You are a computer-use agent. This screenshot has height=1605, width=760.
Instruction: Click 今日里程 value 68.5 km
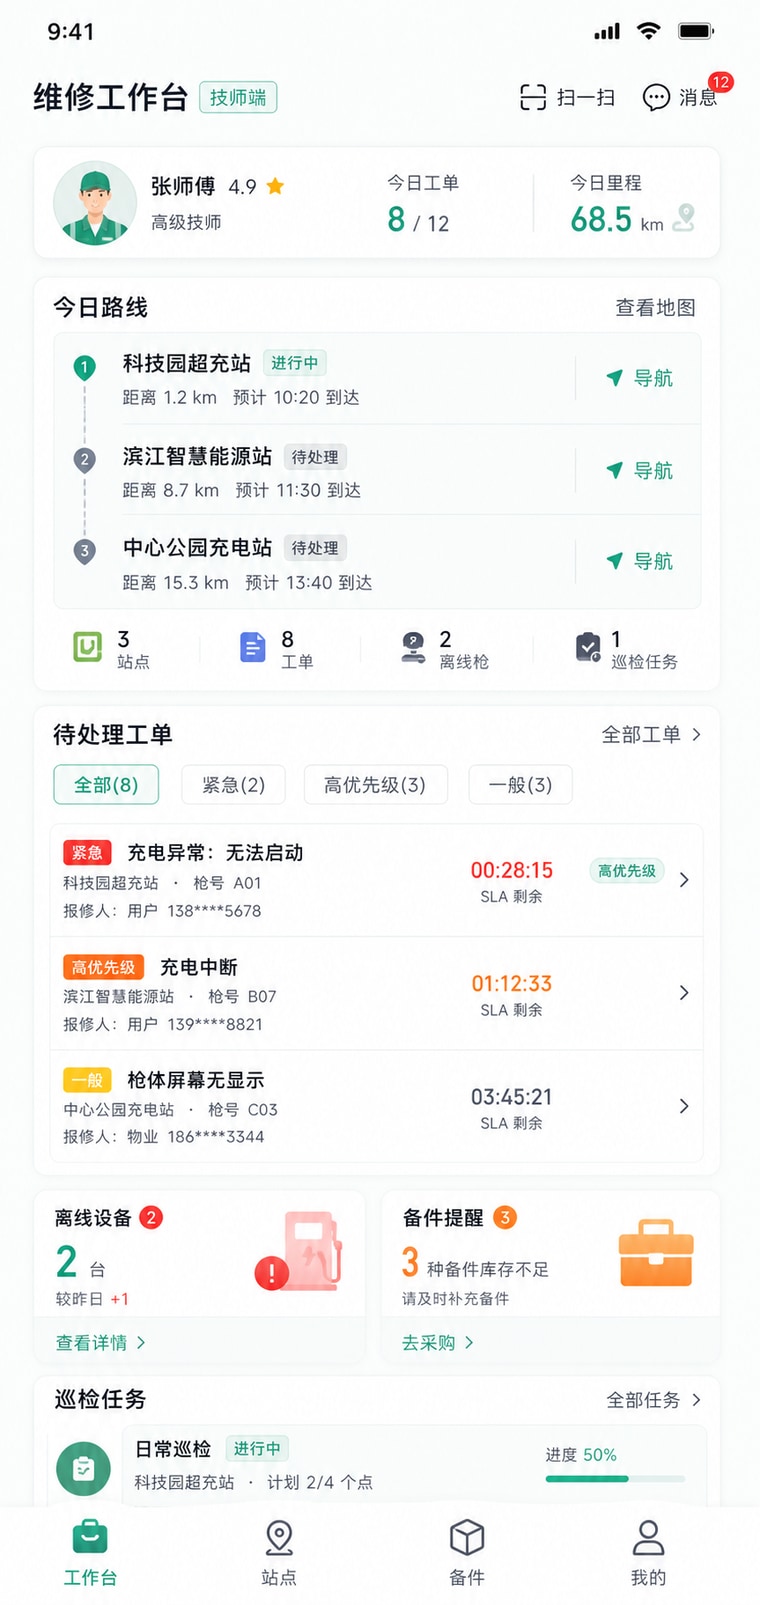coord(617,219)
